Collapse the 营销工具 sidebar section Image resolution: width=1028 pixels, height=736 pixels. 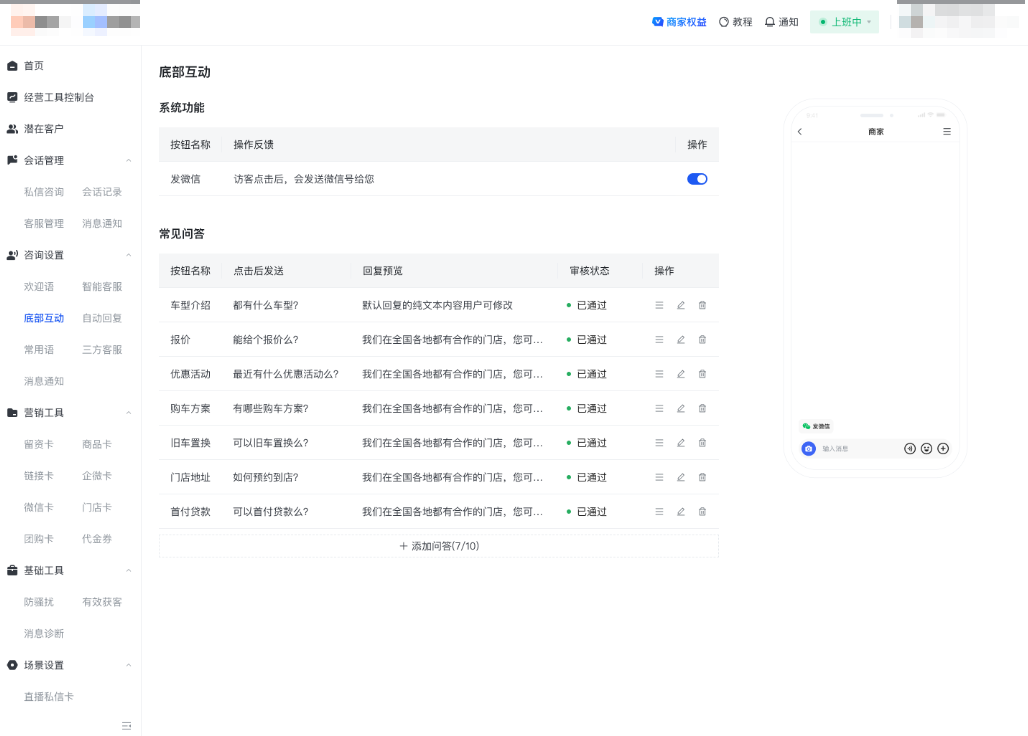(x=70, y=412)
